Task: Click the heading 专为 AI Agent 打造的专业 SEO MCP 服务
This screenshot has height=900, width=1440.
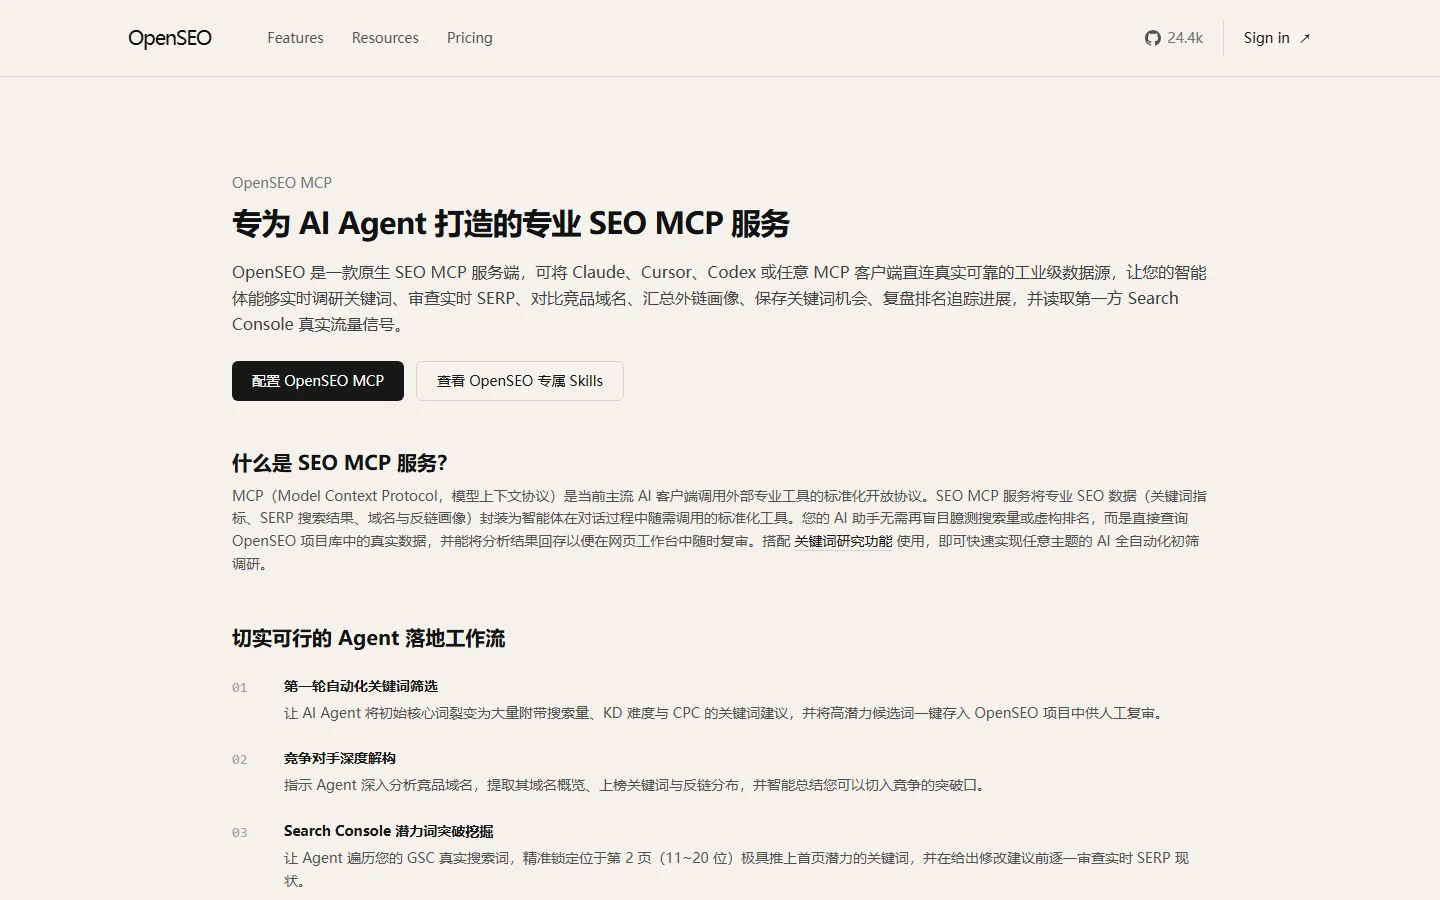Action: (511, 223)
